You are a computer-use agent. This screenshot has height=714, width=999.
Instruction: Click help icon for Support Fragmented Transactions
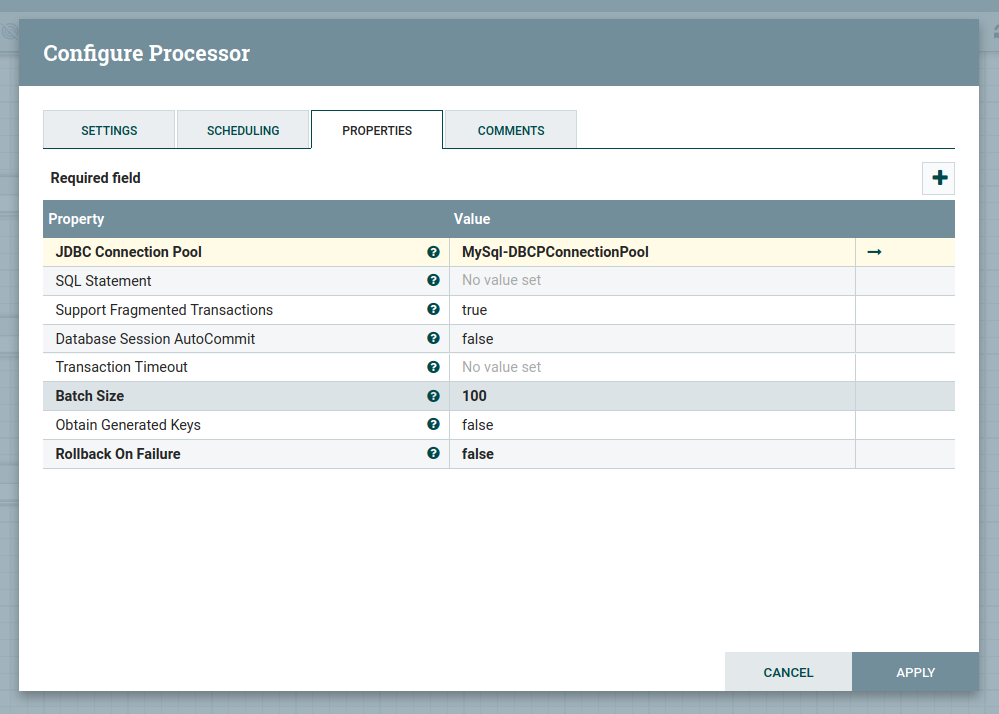point(433,310)
